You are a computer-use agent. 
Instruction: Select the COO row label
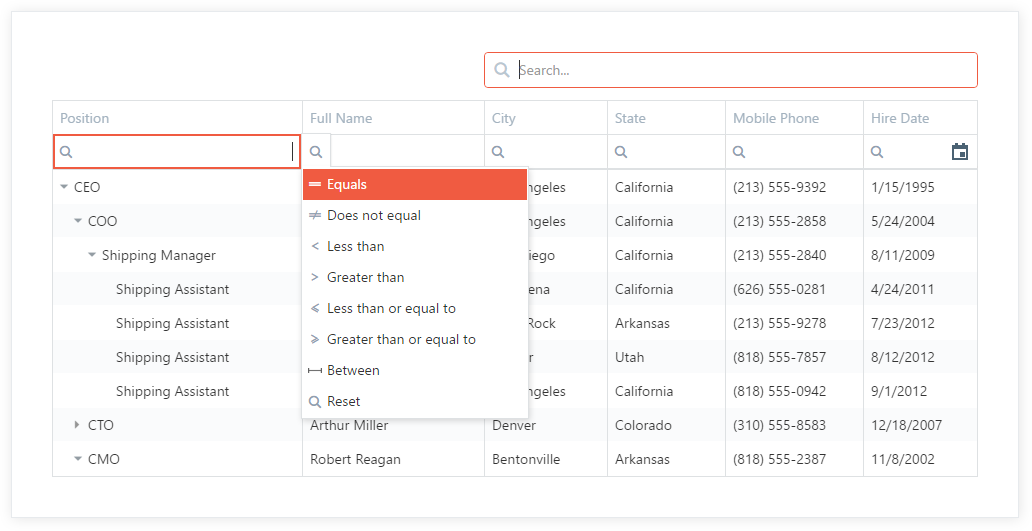point(103,221)
